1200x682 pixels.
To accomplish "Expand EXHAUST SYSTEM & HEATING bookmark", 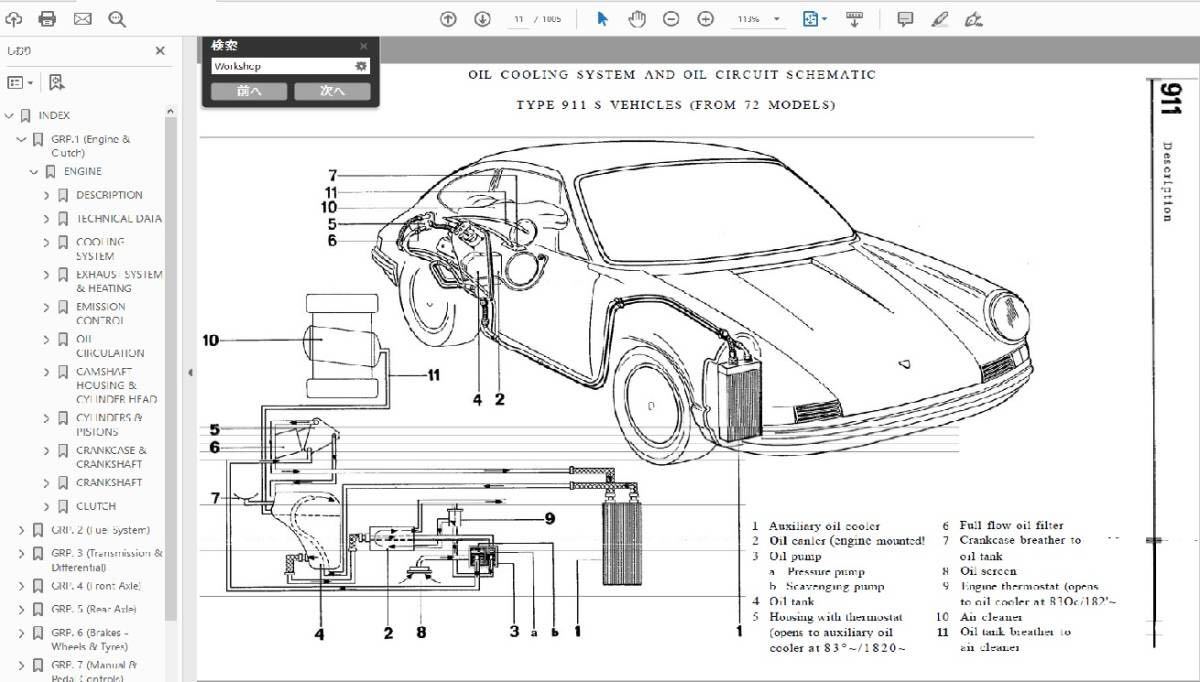I will (46, 274).
